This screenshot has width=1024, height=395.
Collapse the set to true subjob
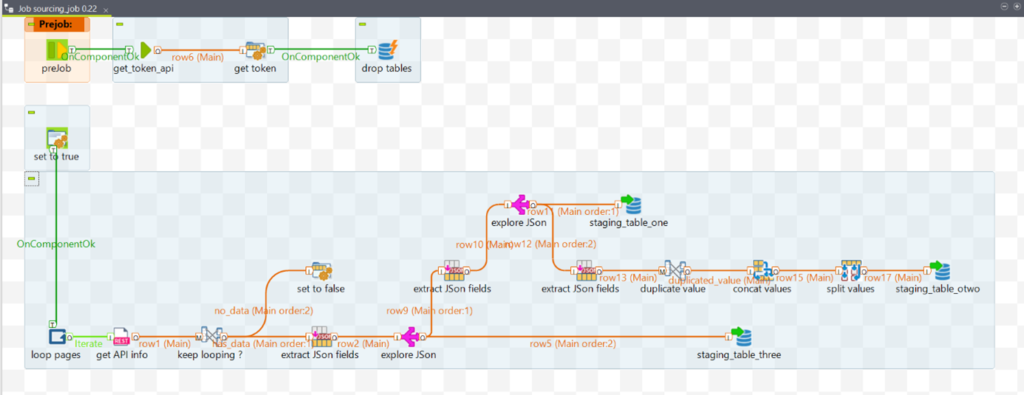point(31,113)
